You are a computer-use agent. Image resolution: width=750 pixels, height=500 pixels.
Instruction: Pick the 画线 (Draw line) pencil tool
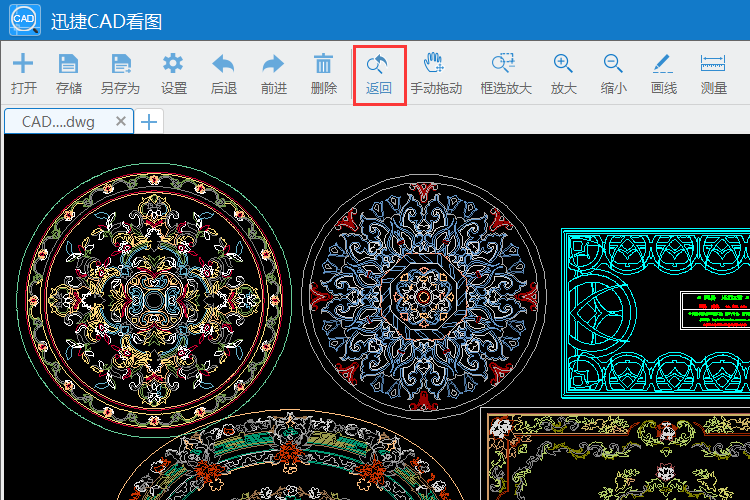[x=663, y=74]
